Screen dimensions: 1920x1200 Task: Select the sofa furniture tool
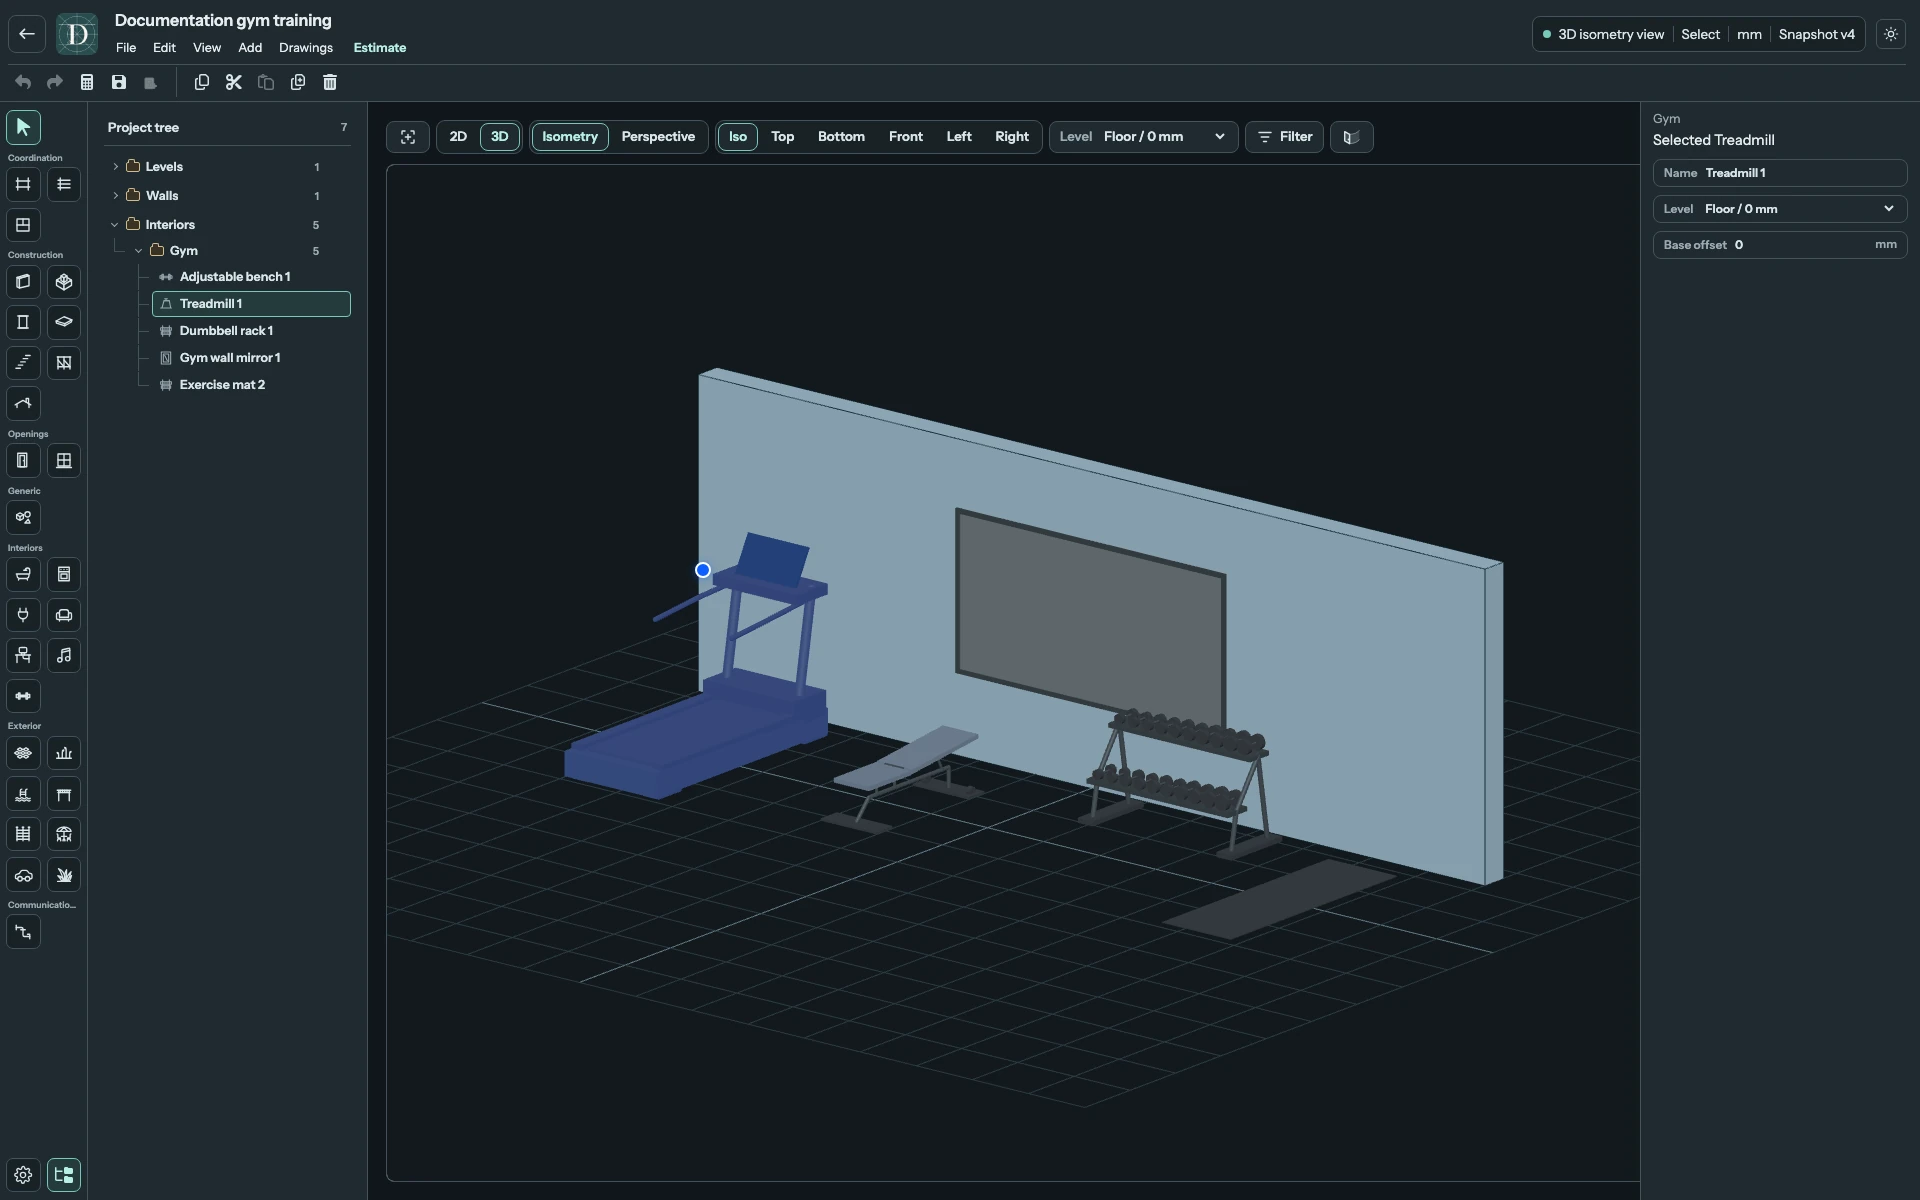pos(64,615)
